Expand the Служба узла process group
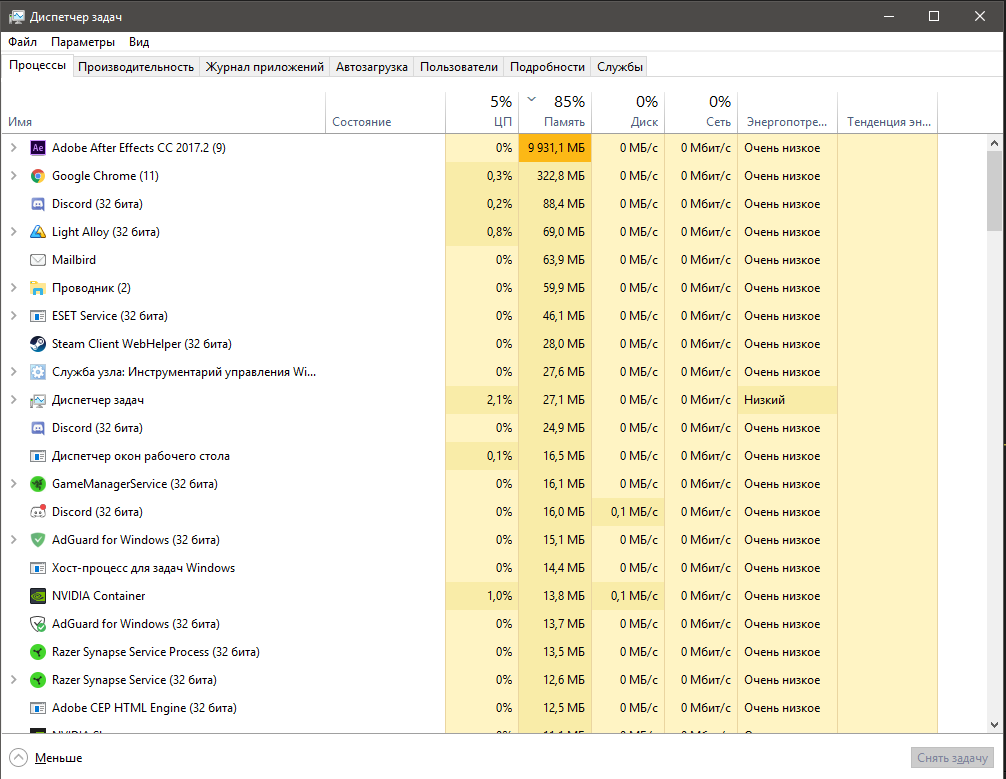 pos(13,372)
